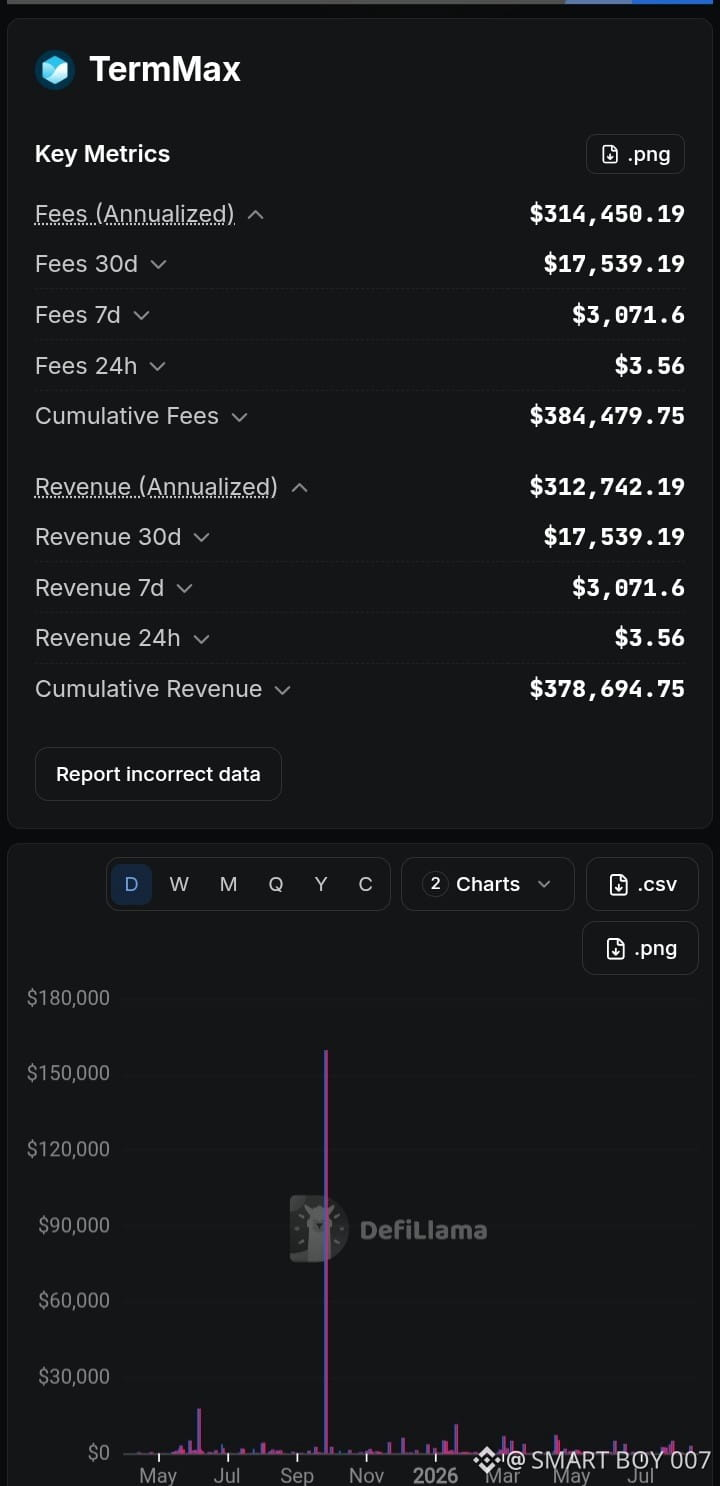The image size is (720, 1486).
Task: Download Key Metrics as .png
Action: pyautogui.click(x=635, y=154)
